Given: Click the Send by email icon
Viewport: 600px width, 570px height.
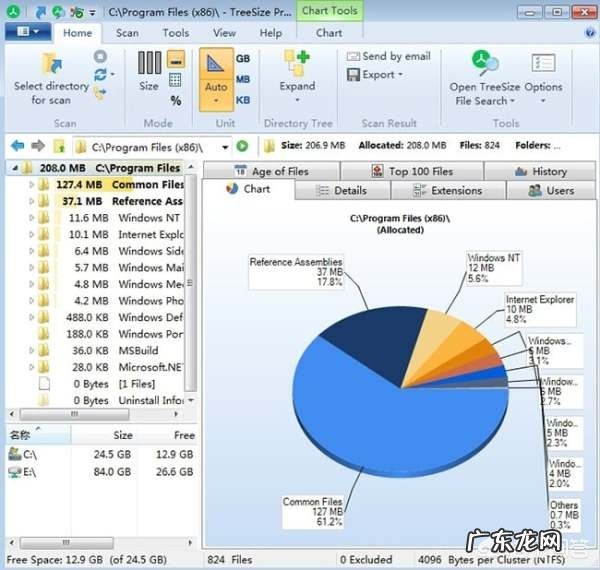Looking at the screenshot, I should pos(353,57).
